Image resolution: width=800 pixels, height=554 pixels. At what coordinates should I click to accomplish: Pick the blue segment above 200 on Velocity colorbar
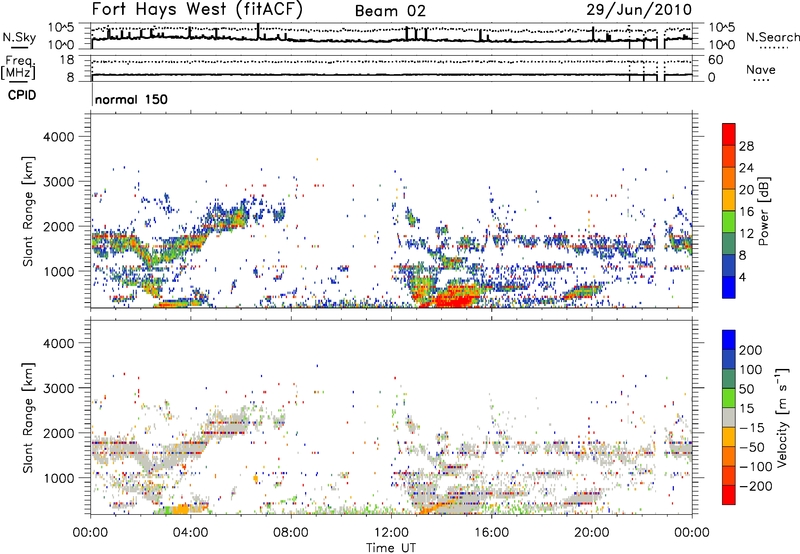click(x=729, y=340)
